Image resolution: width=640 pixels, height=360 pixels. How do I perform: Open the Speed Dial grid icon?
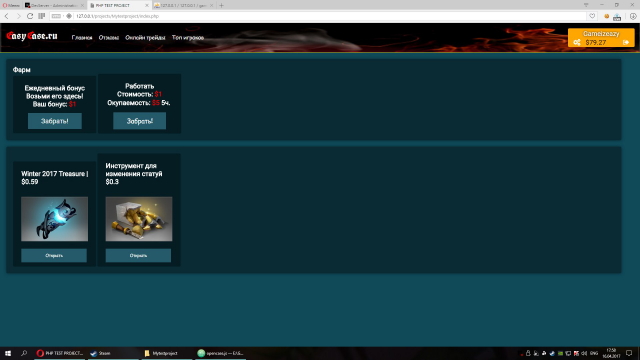pyautogui.click(x=42, y=16)
